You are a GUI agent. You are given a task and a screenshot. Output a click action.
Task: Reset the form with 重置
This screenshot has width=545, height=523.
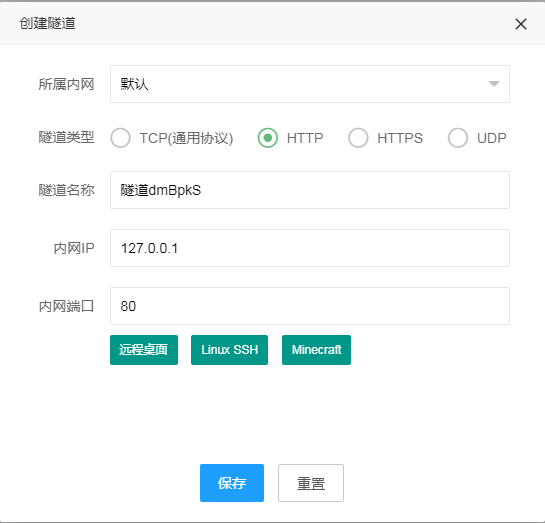tap(311, 483)
